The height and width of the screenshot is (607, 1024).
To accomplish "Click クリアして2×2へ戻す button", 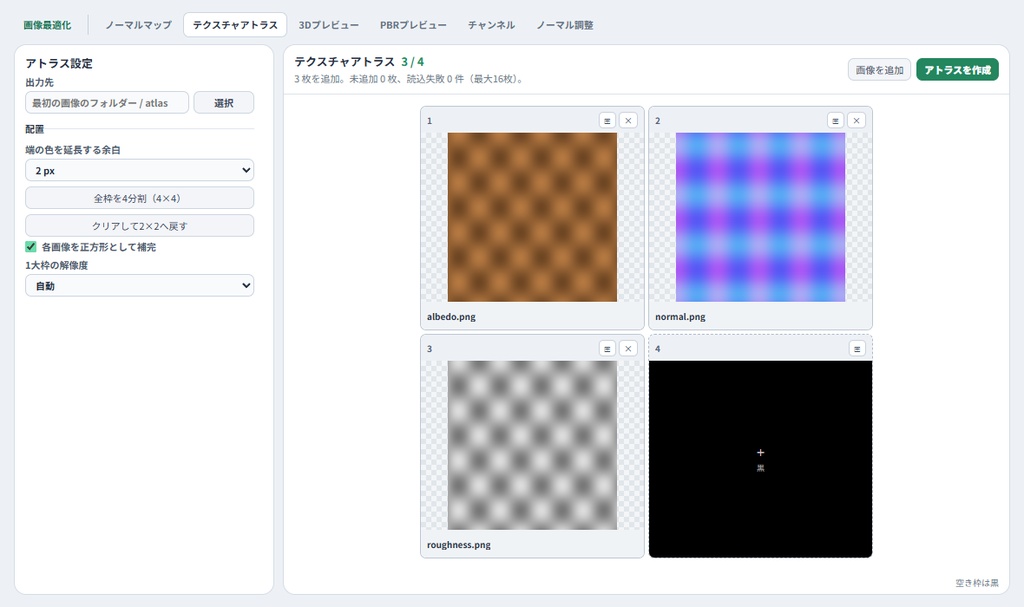I will (x=140, y=225).
